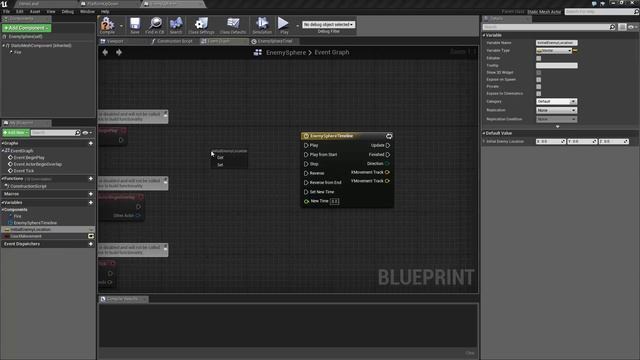Toggle the Editable checkbox
The height and width of the screenshot is (360, 640).
[538, 58]
